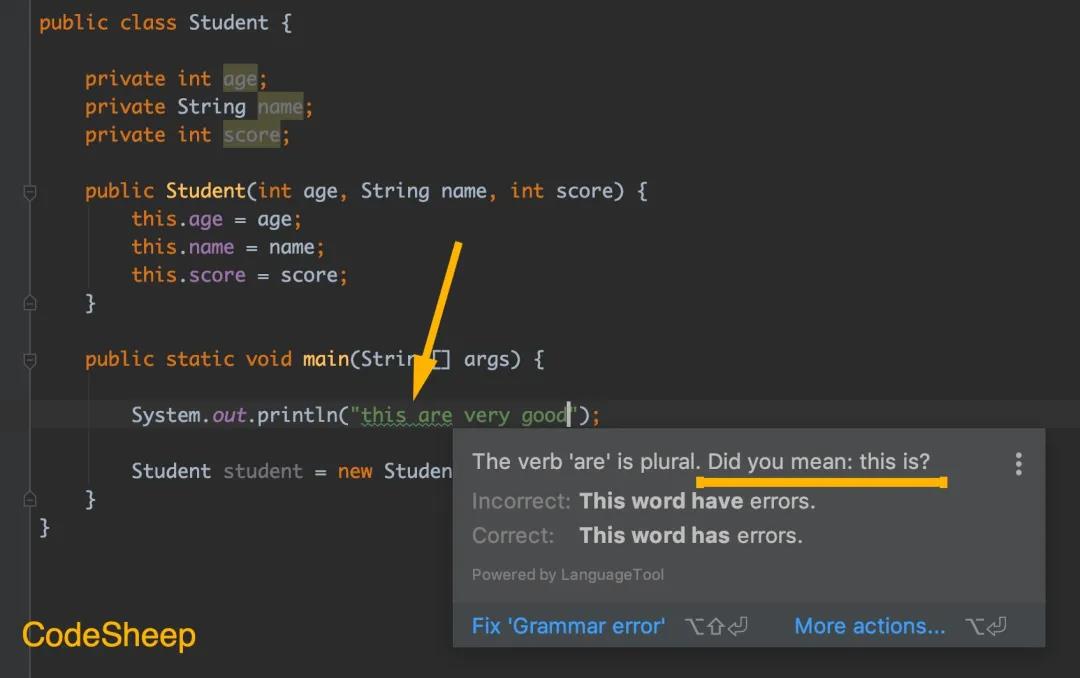Screen dimensions: 1080x678
Task: Click the constructor's closing fold marker
Action: [x=30, y=303]
